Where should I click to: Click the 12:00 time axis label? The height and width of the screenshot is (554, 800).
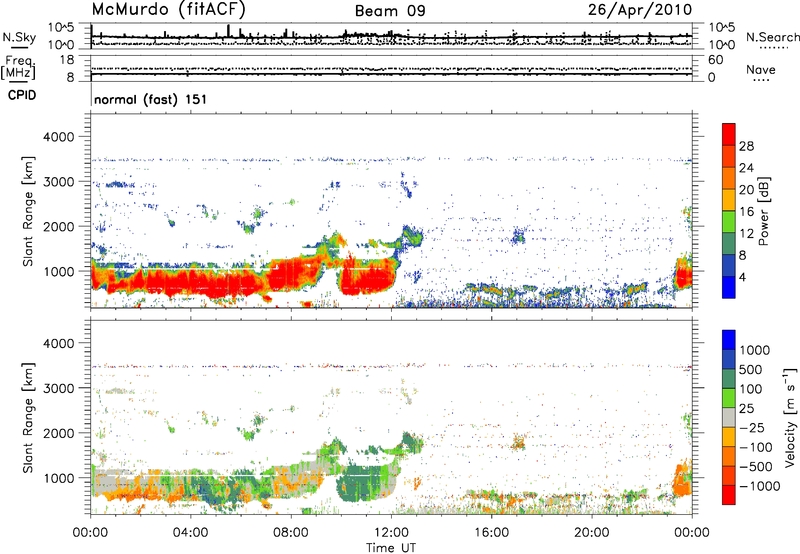(x=391, y=533)
